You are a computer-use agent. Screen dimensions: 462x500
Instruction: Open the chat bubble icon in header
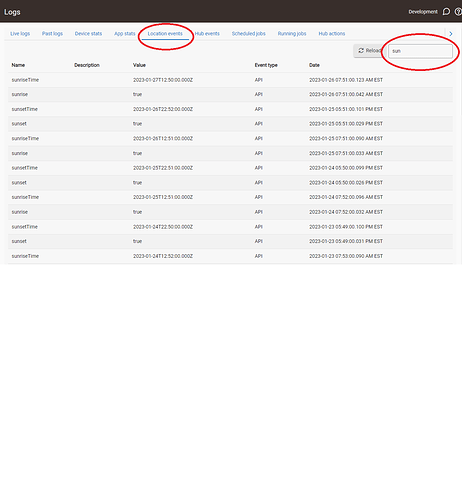coord(446,12)
